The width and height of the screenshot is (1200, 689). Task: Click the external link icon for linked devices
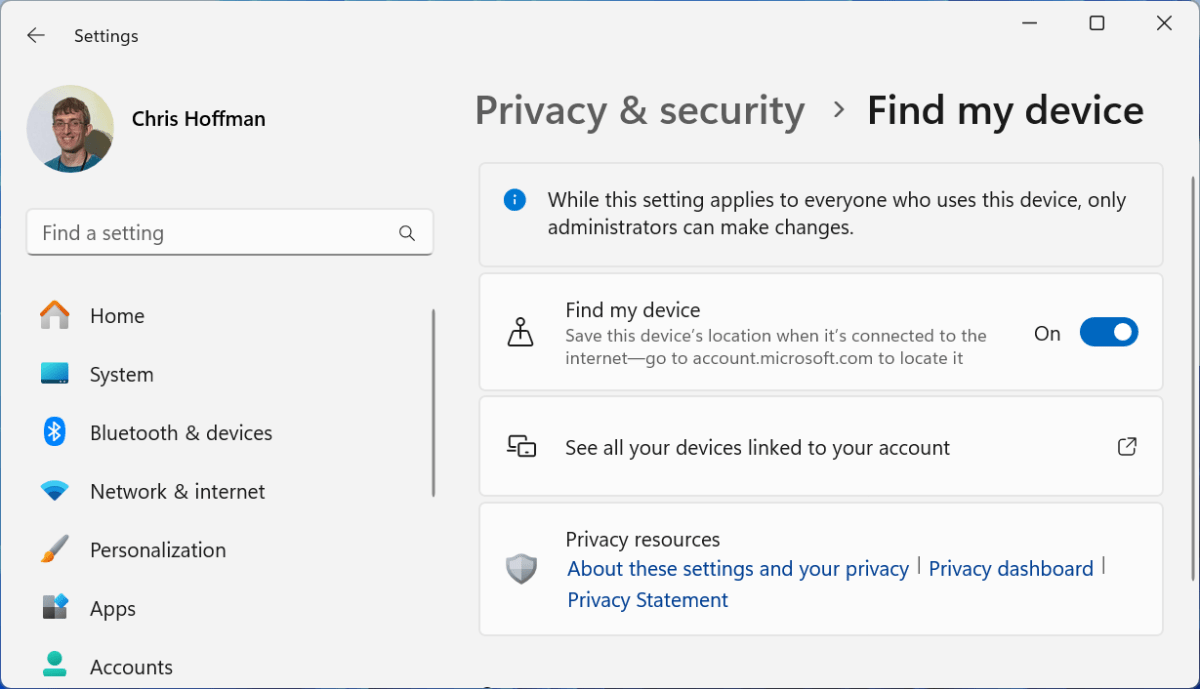pyautogui.click(x=1127, y=447)
